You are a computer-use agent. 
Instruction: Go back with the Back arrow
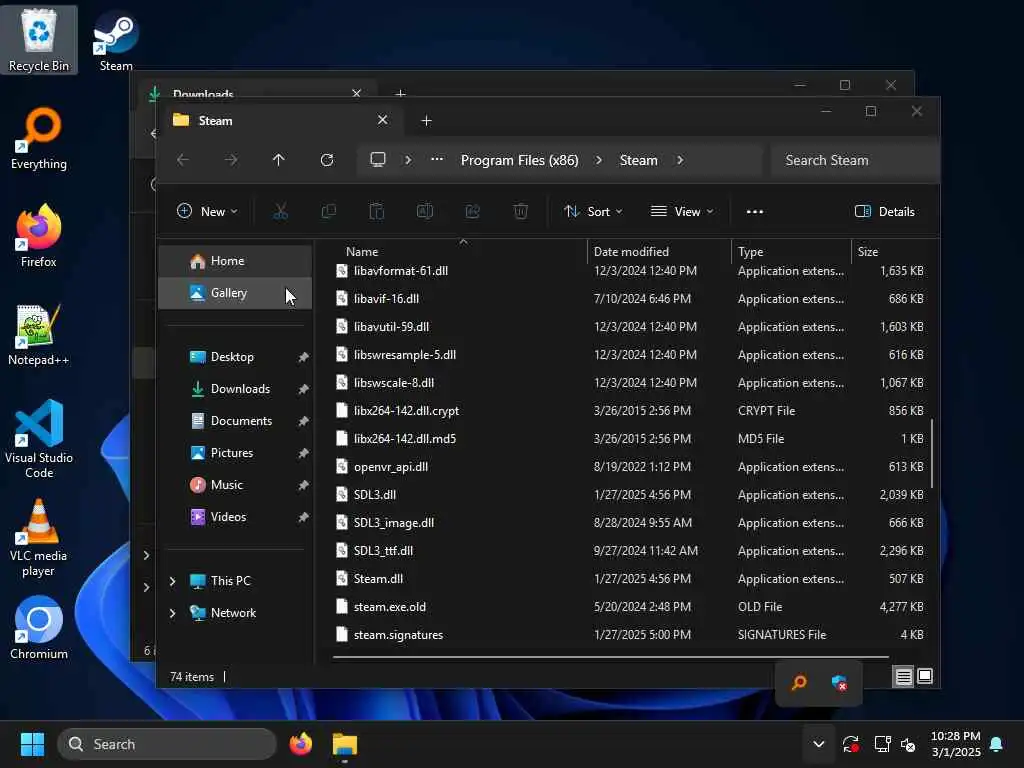point(183,160)
